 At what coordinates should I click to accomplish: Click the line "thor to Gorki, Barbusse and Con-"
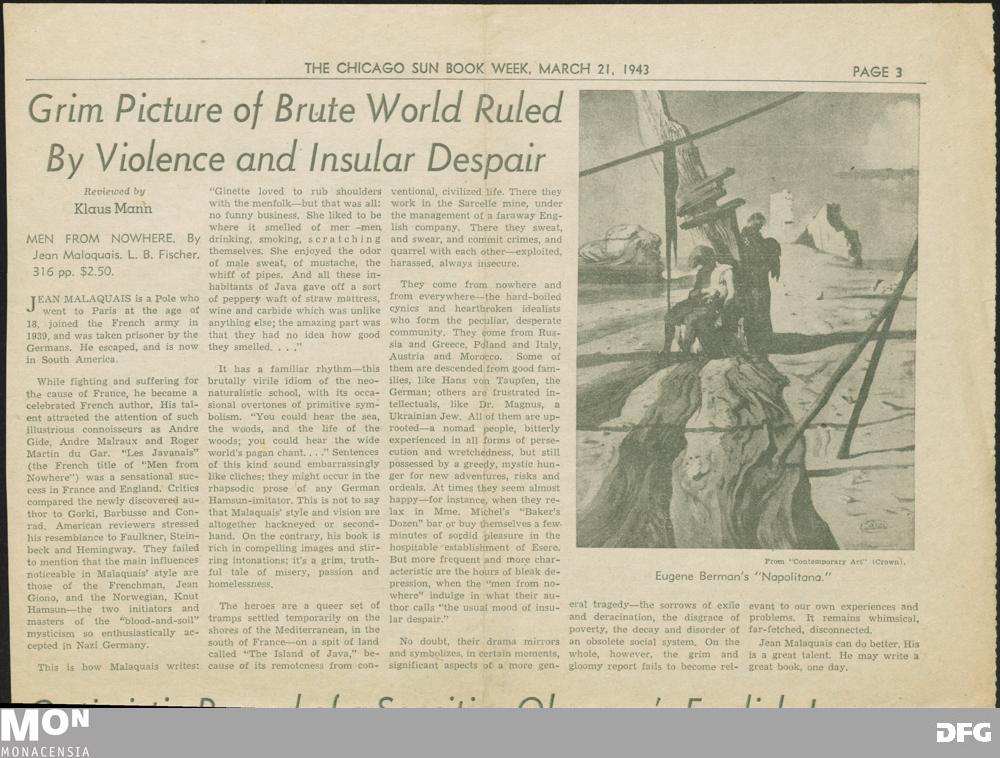tap(112, 513)
